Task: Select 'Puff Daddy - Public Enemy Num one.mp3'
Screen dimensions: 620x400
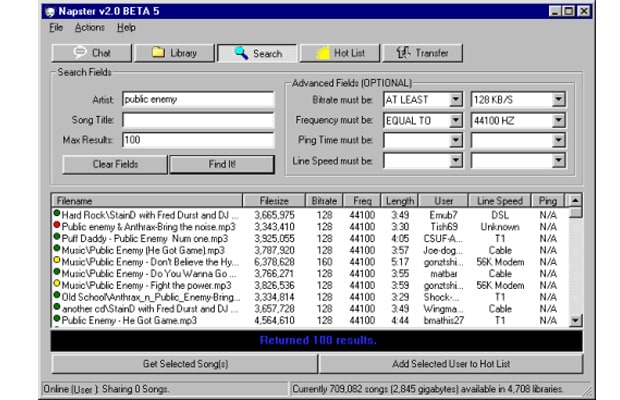Action: pyautogui.click(x=145, y=239)
